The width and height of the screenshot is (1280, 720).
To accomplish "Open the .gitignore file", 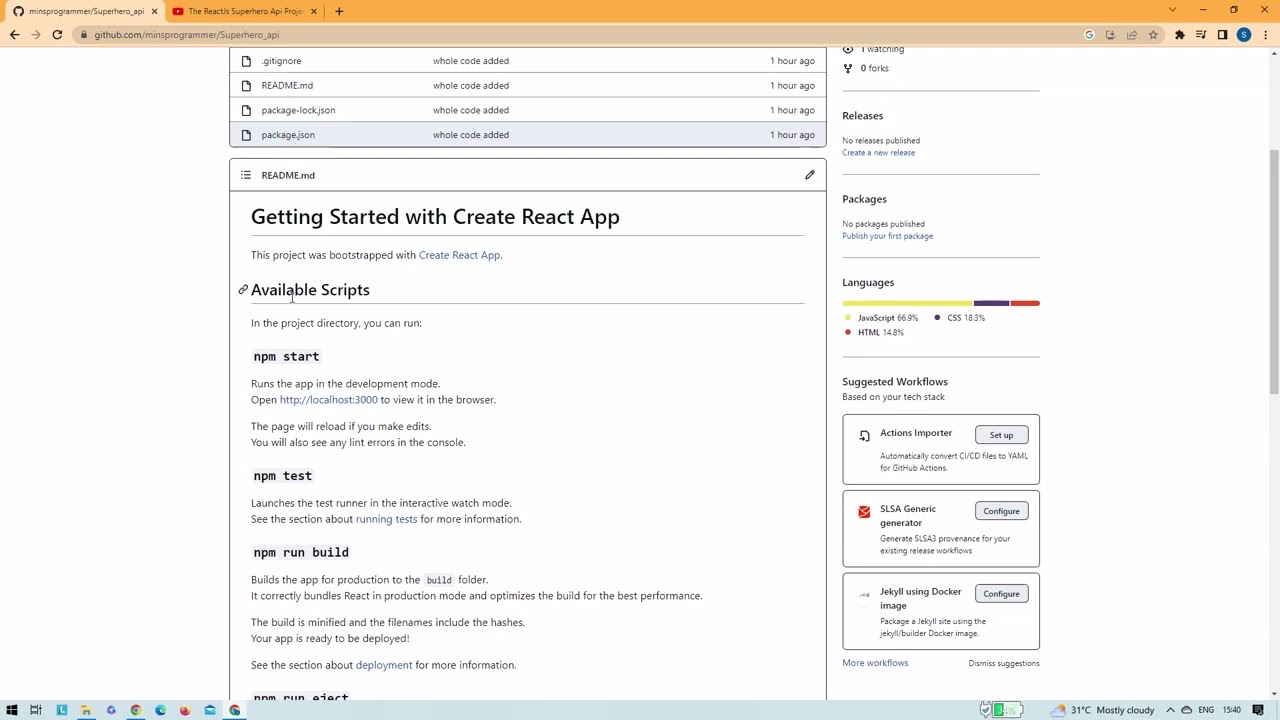I will [x=281, y=61].
